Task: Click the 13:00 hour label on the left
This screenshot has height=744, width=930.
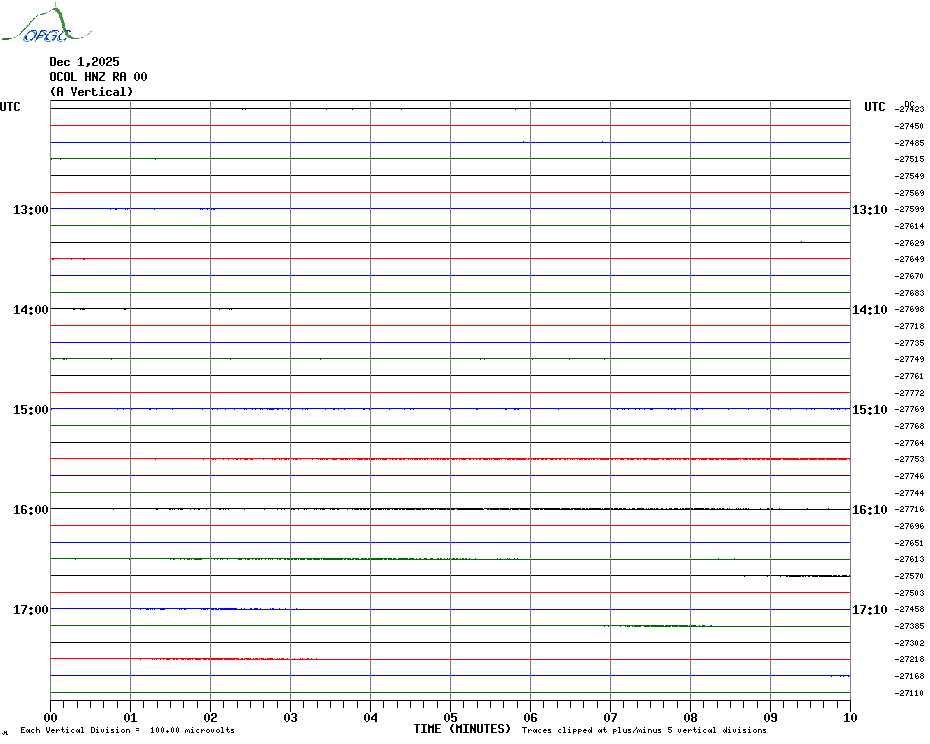Action: [x=30, y=210]
